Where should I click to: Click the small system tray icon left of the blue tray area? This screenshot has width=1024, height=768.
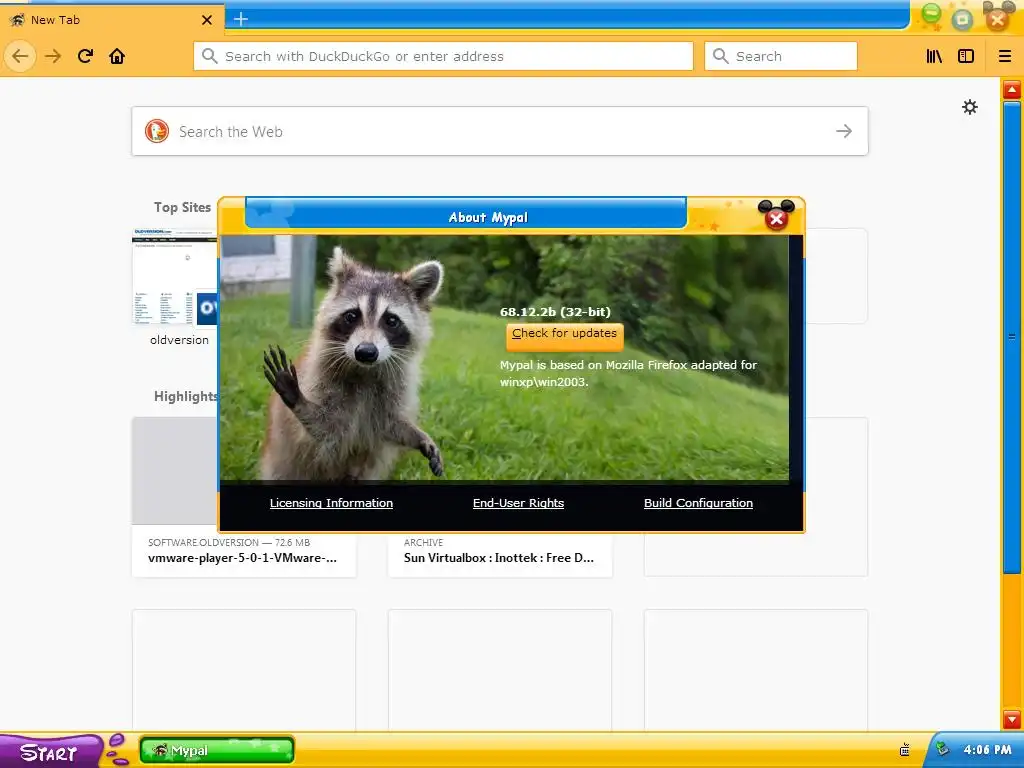905,750
